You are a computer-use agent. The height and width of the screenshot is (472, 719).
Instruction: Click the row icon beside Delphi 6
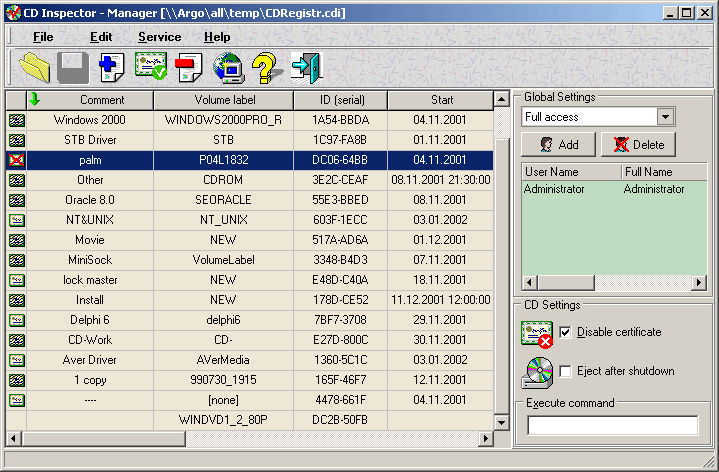(x=17, y=320)
